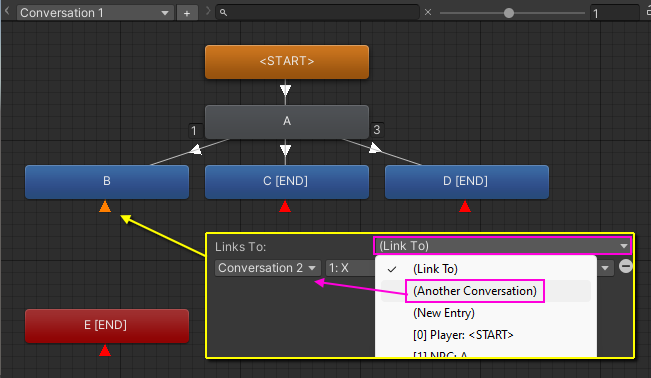Clear the search with the X icon
Viewport: 651px width, 378px height.
pyautogui.click(x=428, y=12)
